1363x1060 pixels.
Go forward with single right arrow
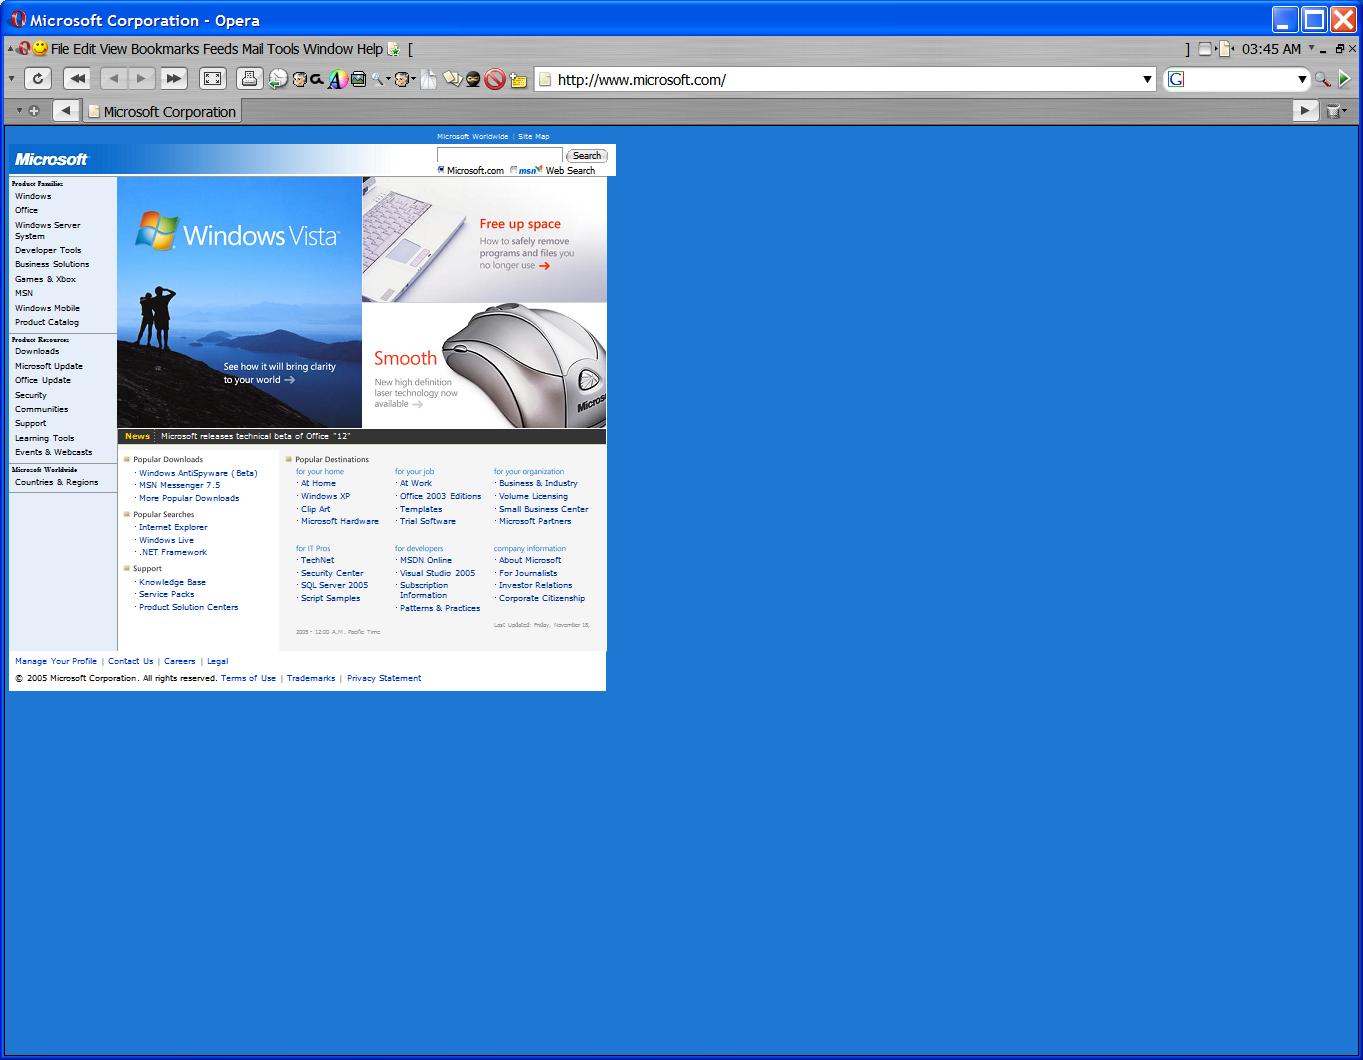[142, 79]
